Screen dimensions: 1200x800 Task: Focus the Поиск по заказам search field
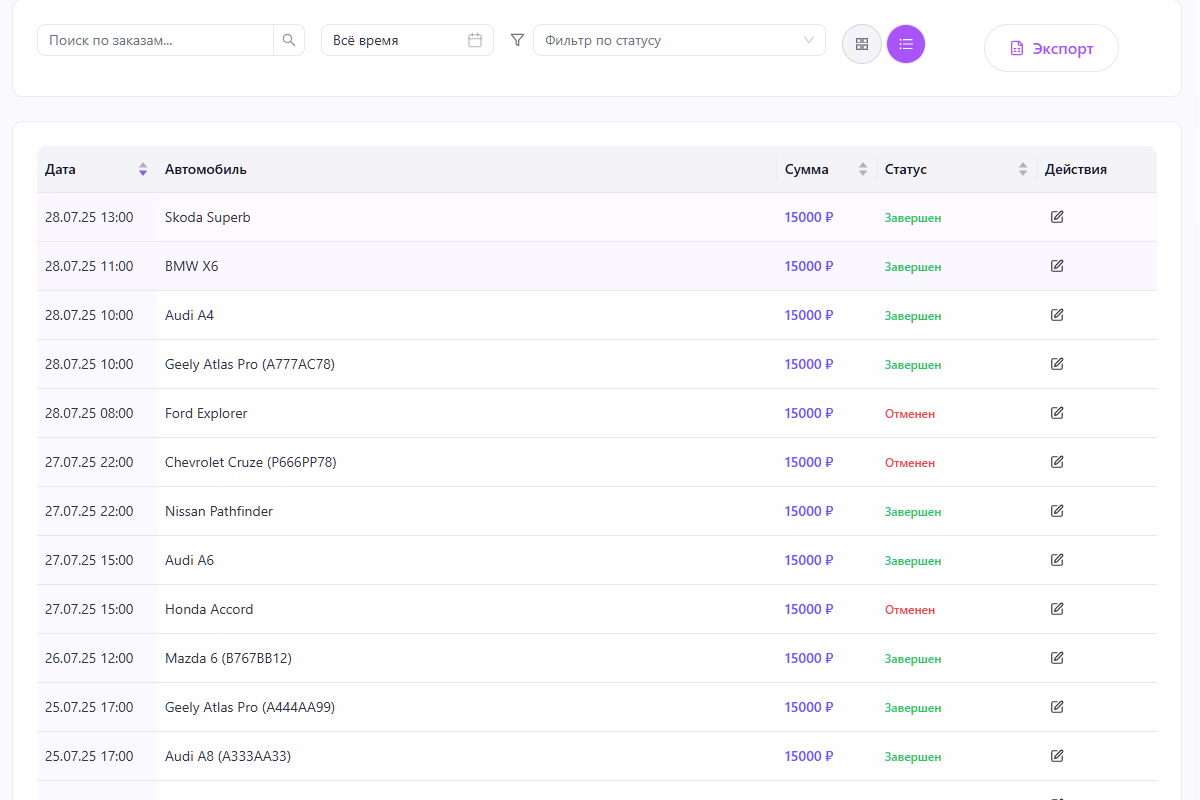pyautogui.click(x=156, y=40)
